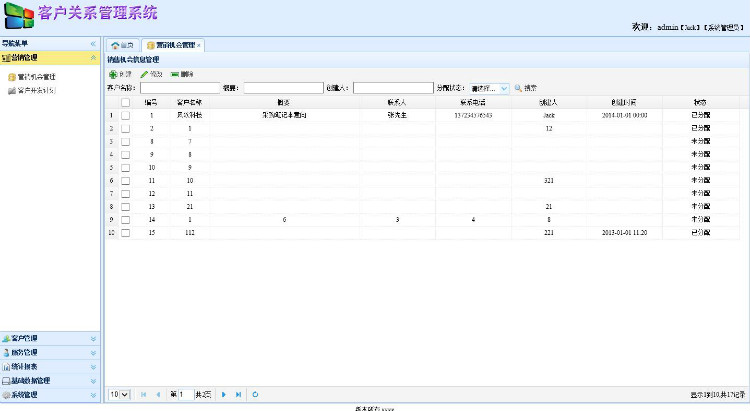Check the box for row with ID 8
Viewport: 750px width, 411px height.
click(x=125, y=142)
